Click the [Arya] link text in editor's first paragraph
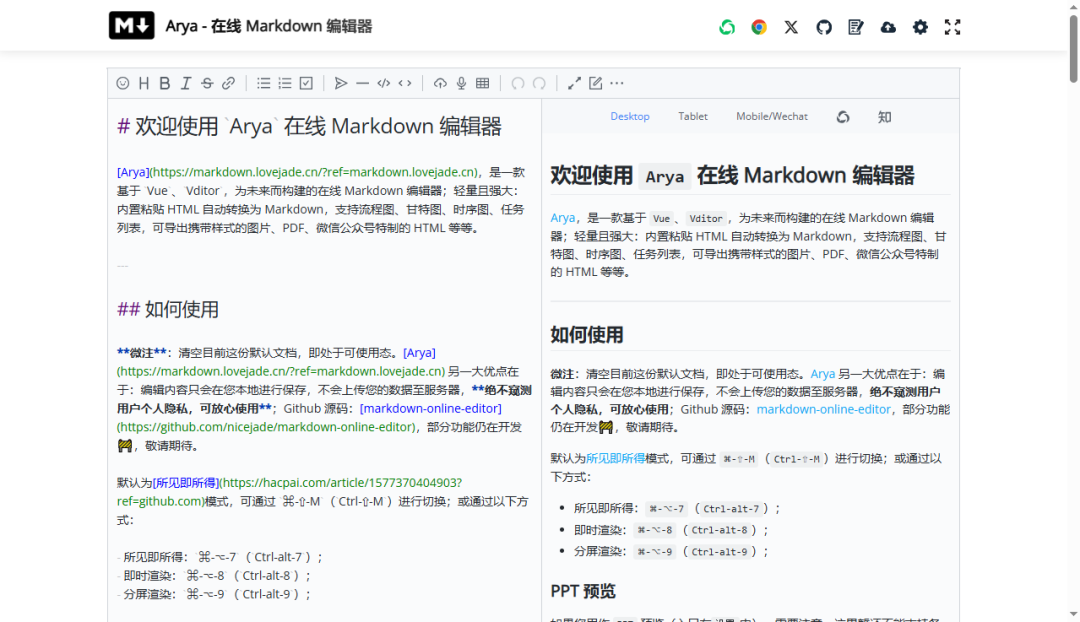Screen dimensions: 1080x622 (133, 172)
